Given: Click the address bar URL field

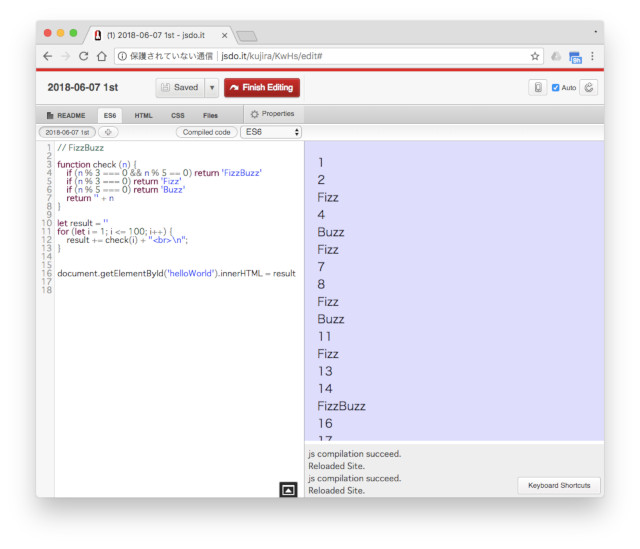Looking at the screenshot, I should [x=320, y=56].
